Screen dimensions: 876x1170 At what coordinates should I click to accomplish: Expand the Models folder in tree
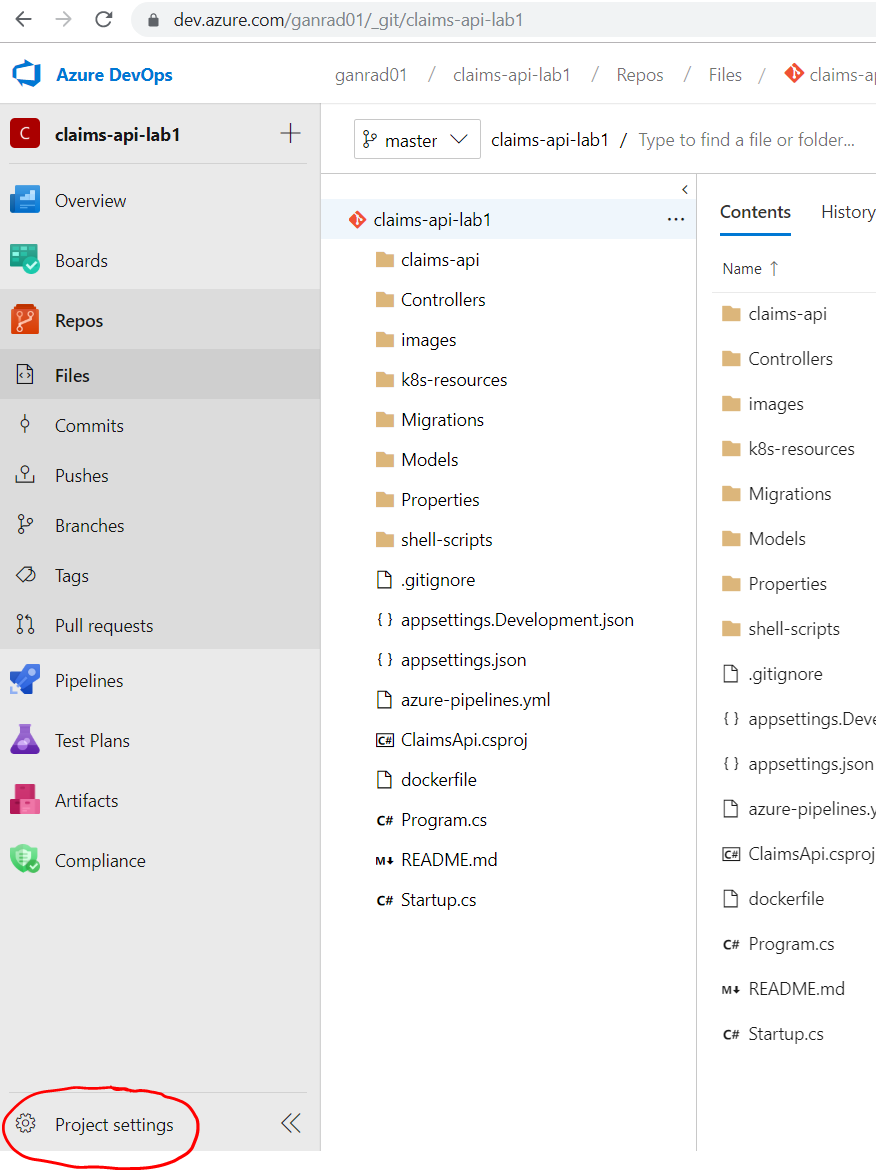pyautogui.click(x=417, y=460)
